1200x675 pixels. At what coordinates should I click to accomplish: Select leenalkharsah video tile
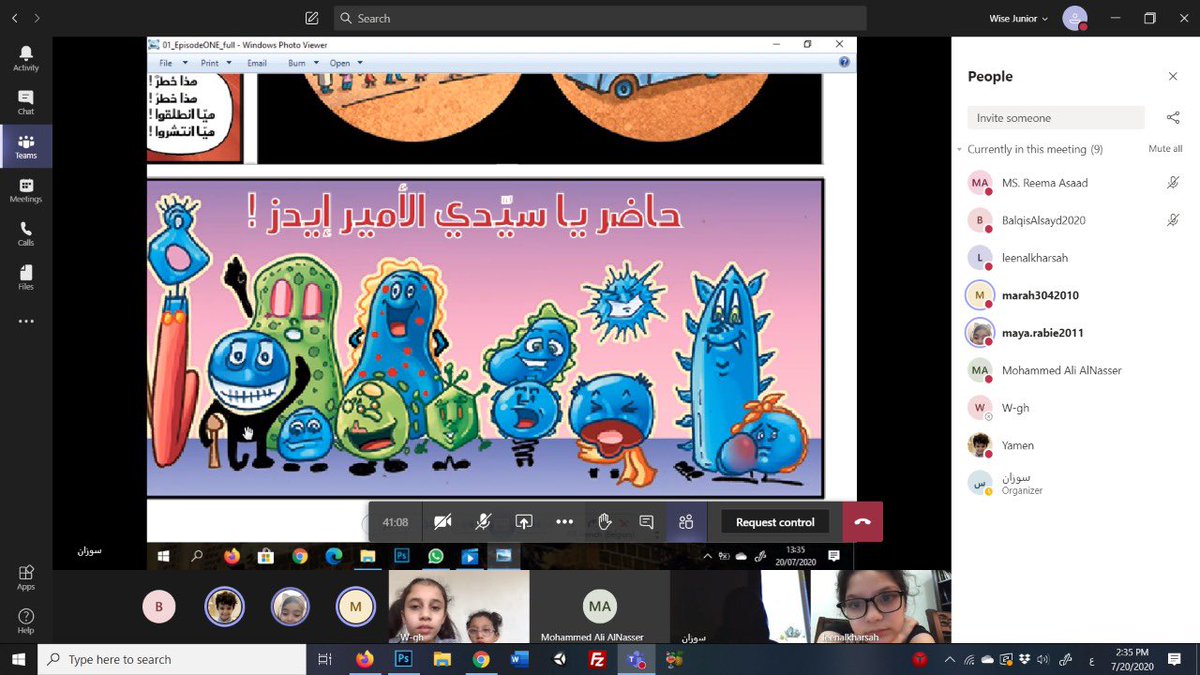point(879,606)
